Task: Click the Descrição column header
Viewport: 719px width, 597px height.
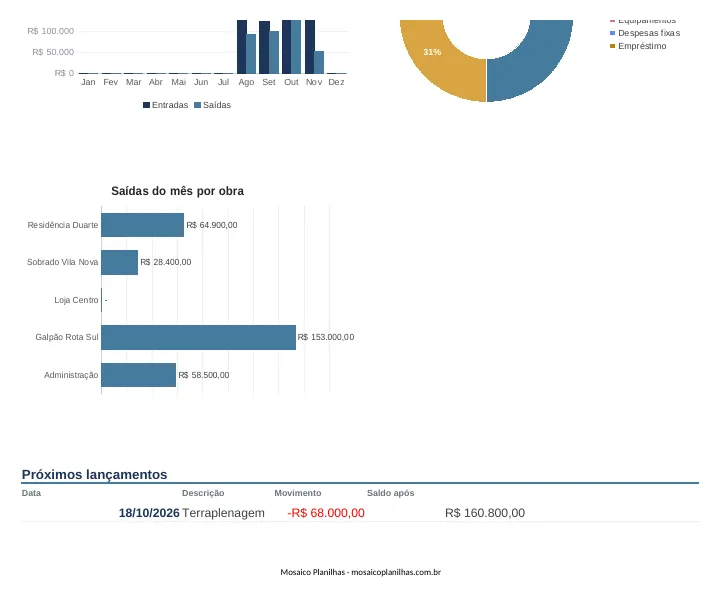Action: (x=203, y=493)
